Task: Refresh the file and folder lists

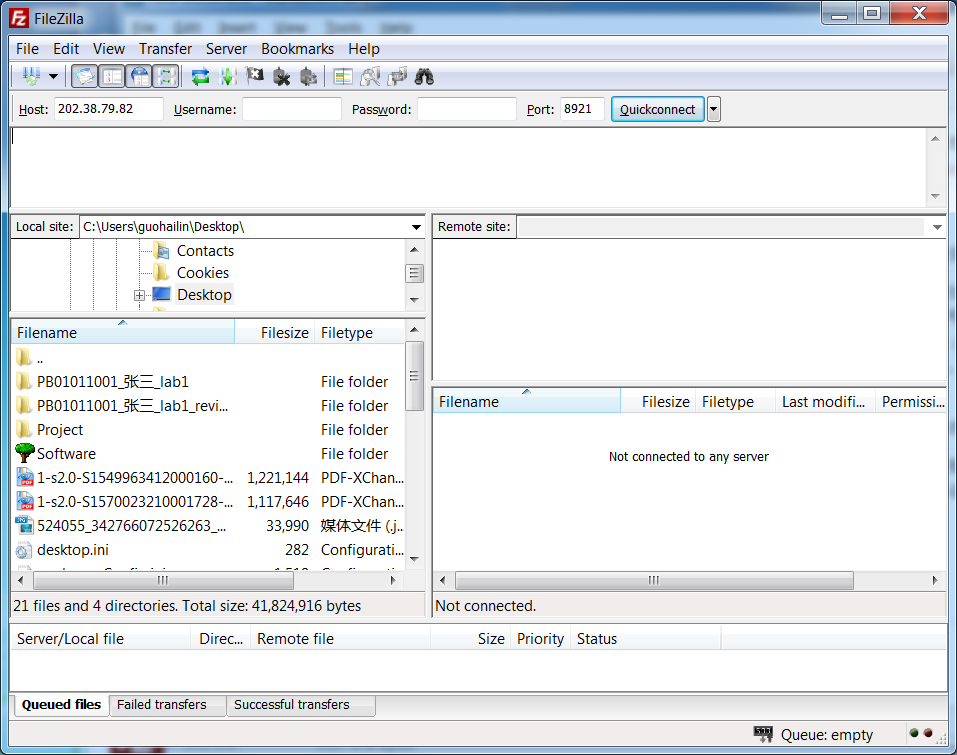Action: (x=200, y=76)
